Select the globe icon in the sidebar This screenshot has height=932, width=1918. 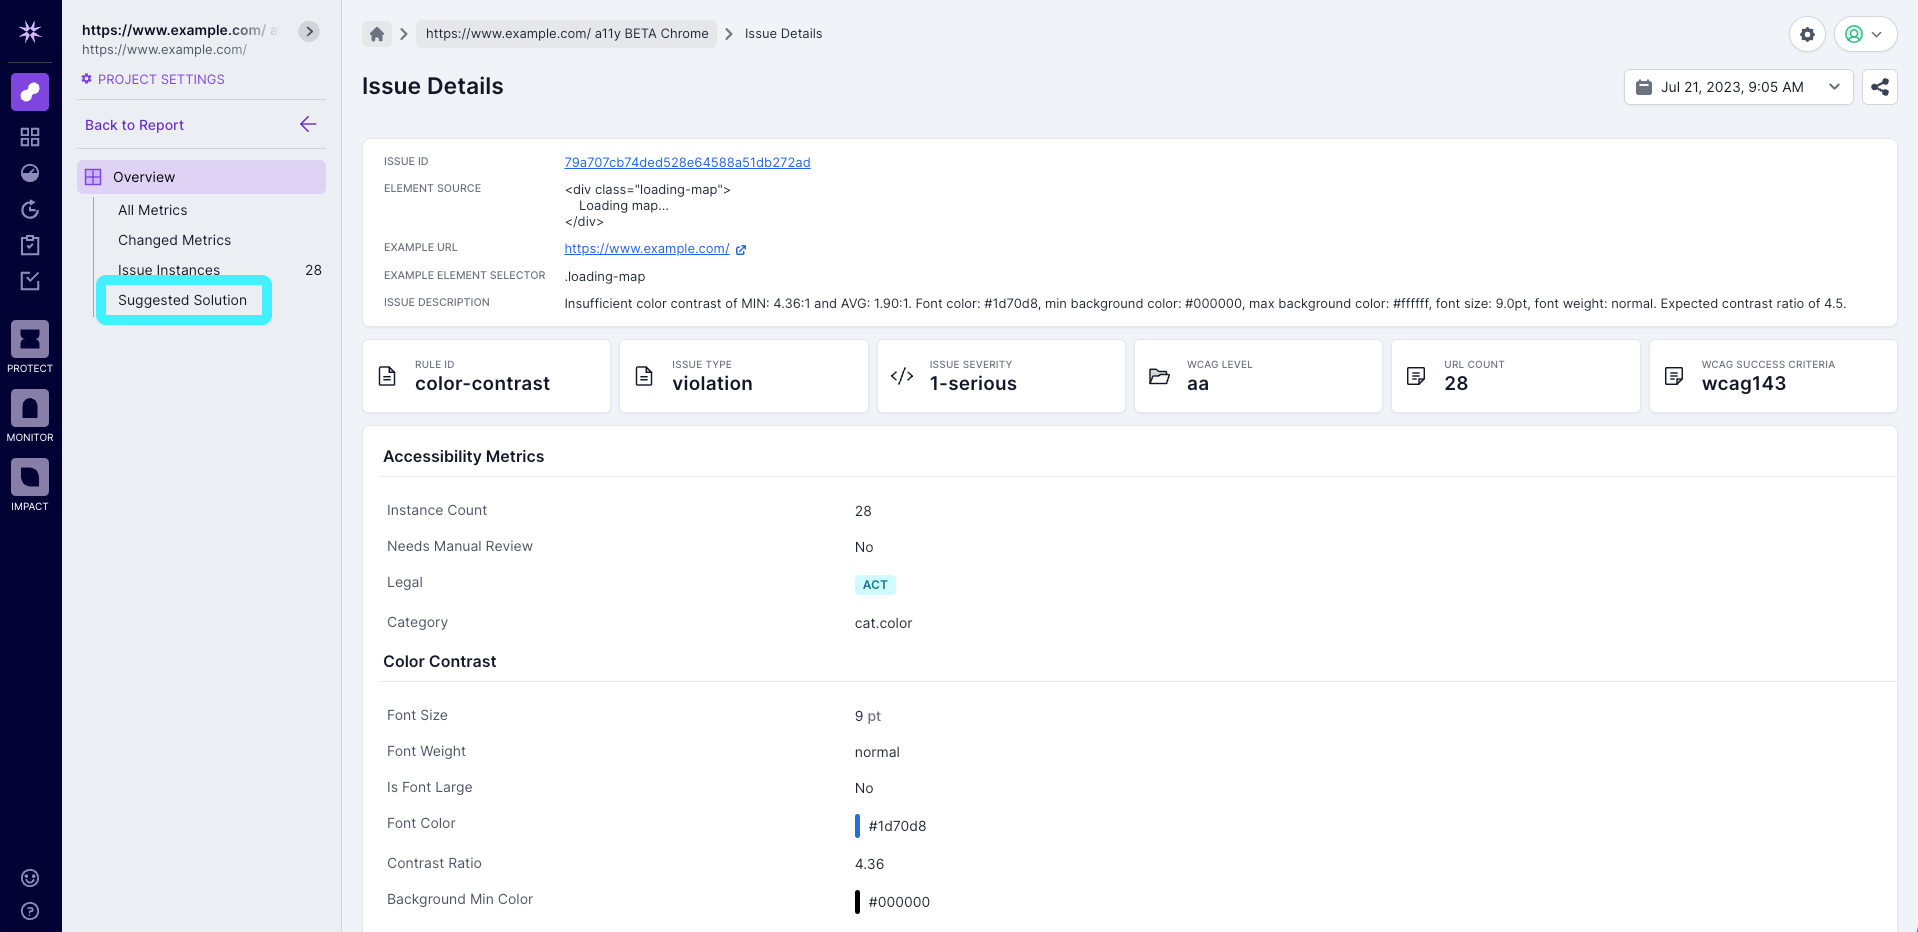[30, 173]
